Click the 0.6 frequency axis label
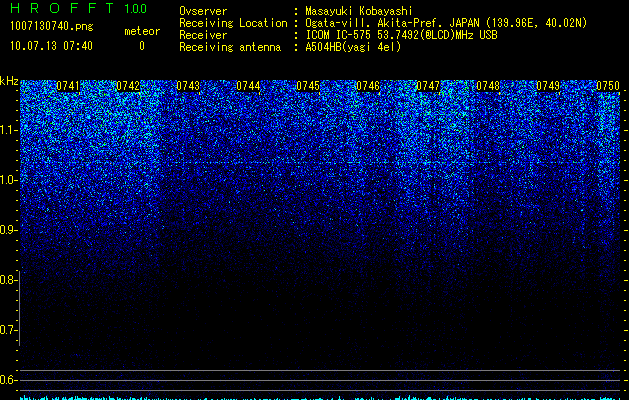The width and height of the screenshot is (629, 400). 8,380
